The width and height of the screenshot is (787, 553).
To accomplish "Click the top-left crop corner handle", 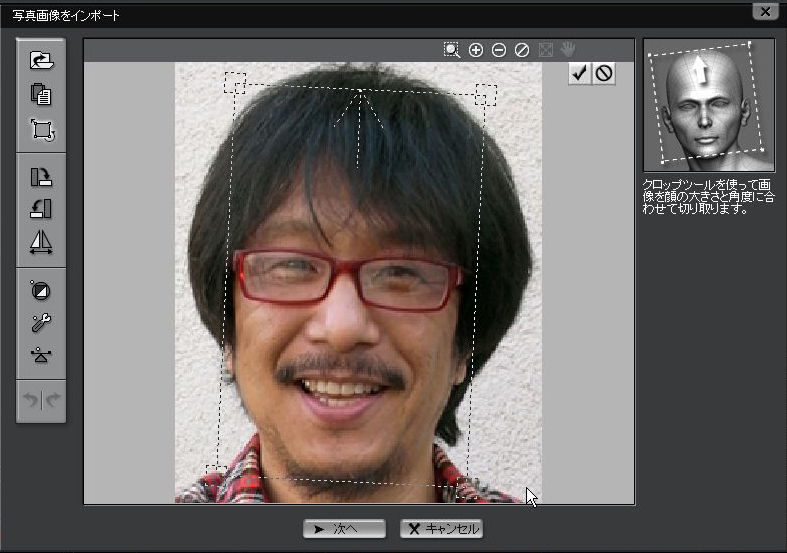I will point(235,83).
